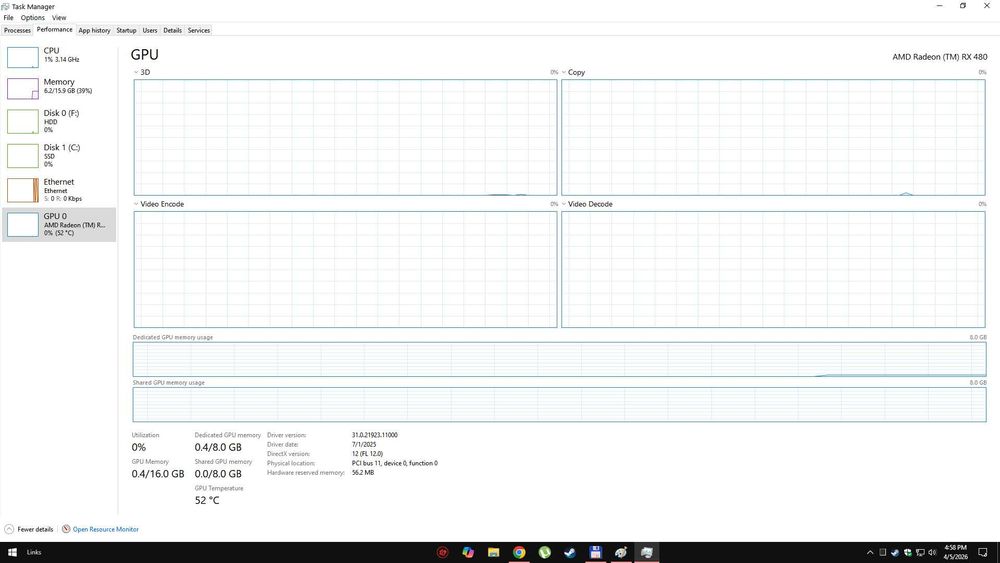Image resolution: width=1000 pixels, height=563 pixels.
Task: Click the 0.4/16.0 GB GPU Memory value
Action: point(158,474)
